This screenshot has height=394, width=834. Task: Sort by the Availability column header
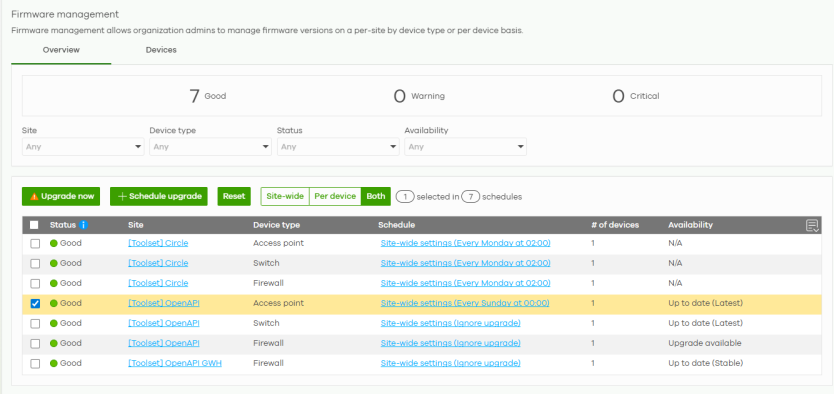pos(690,225)
